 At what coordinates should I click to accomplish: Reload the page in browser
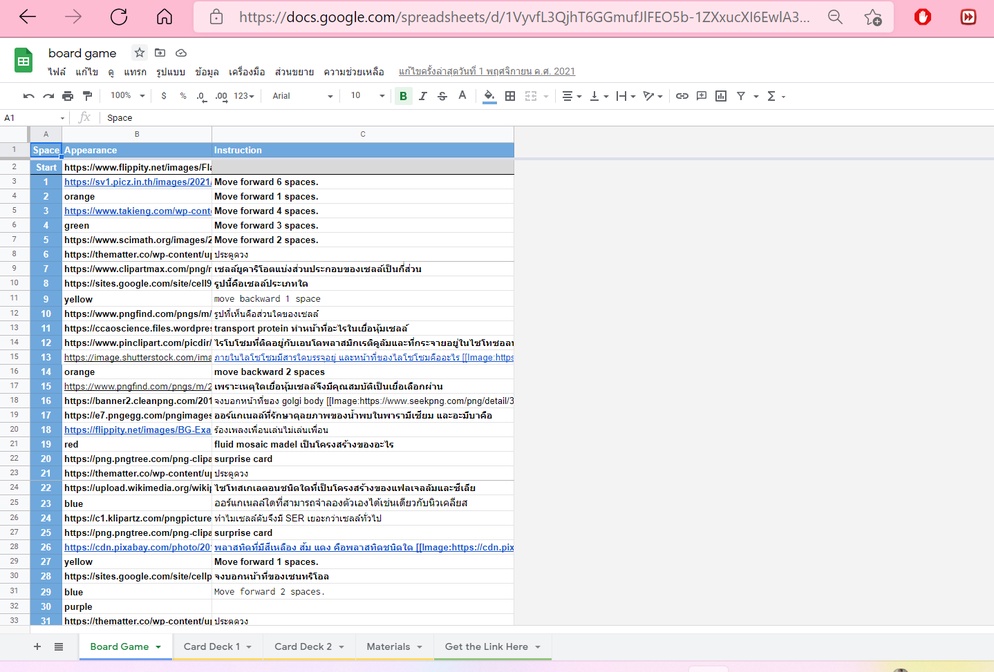(x=119, y=17)
